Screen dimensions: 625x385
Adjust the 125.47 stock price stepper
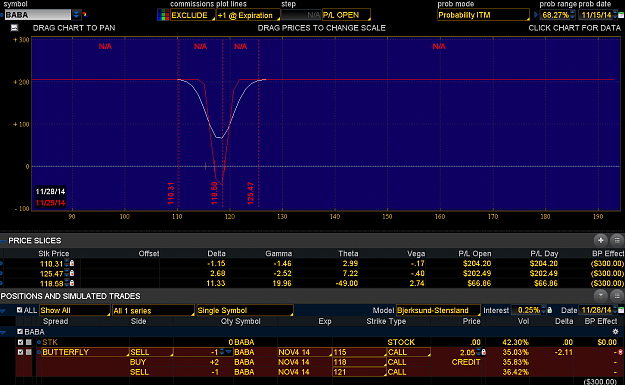67,273
